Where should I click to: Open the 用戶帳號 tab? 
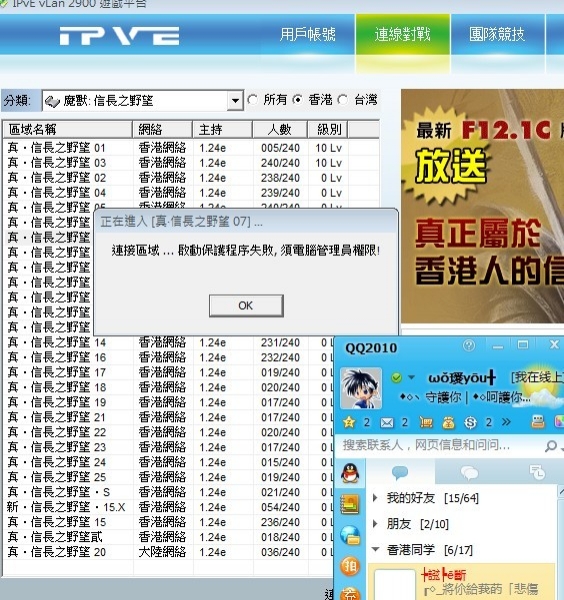[307, 34]
